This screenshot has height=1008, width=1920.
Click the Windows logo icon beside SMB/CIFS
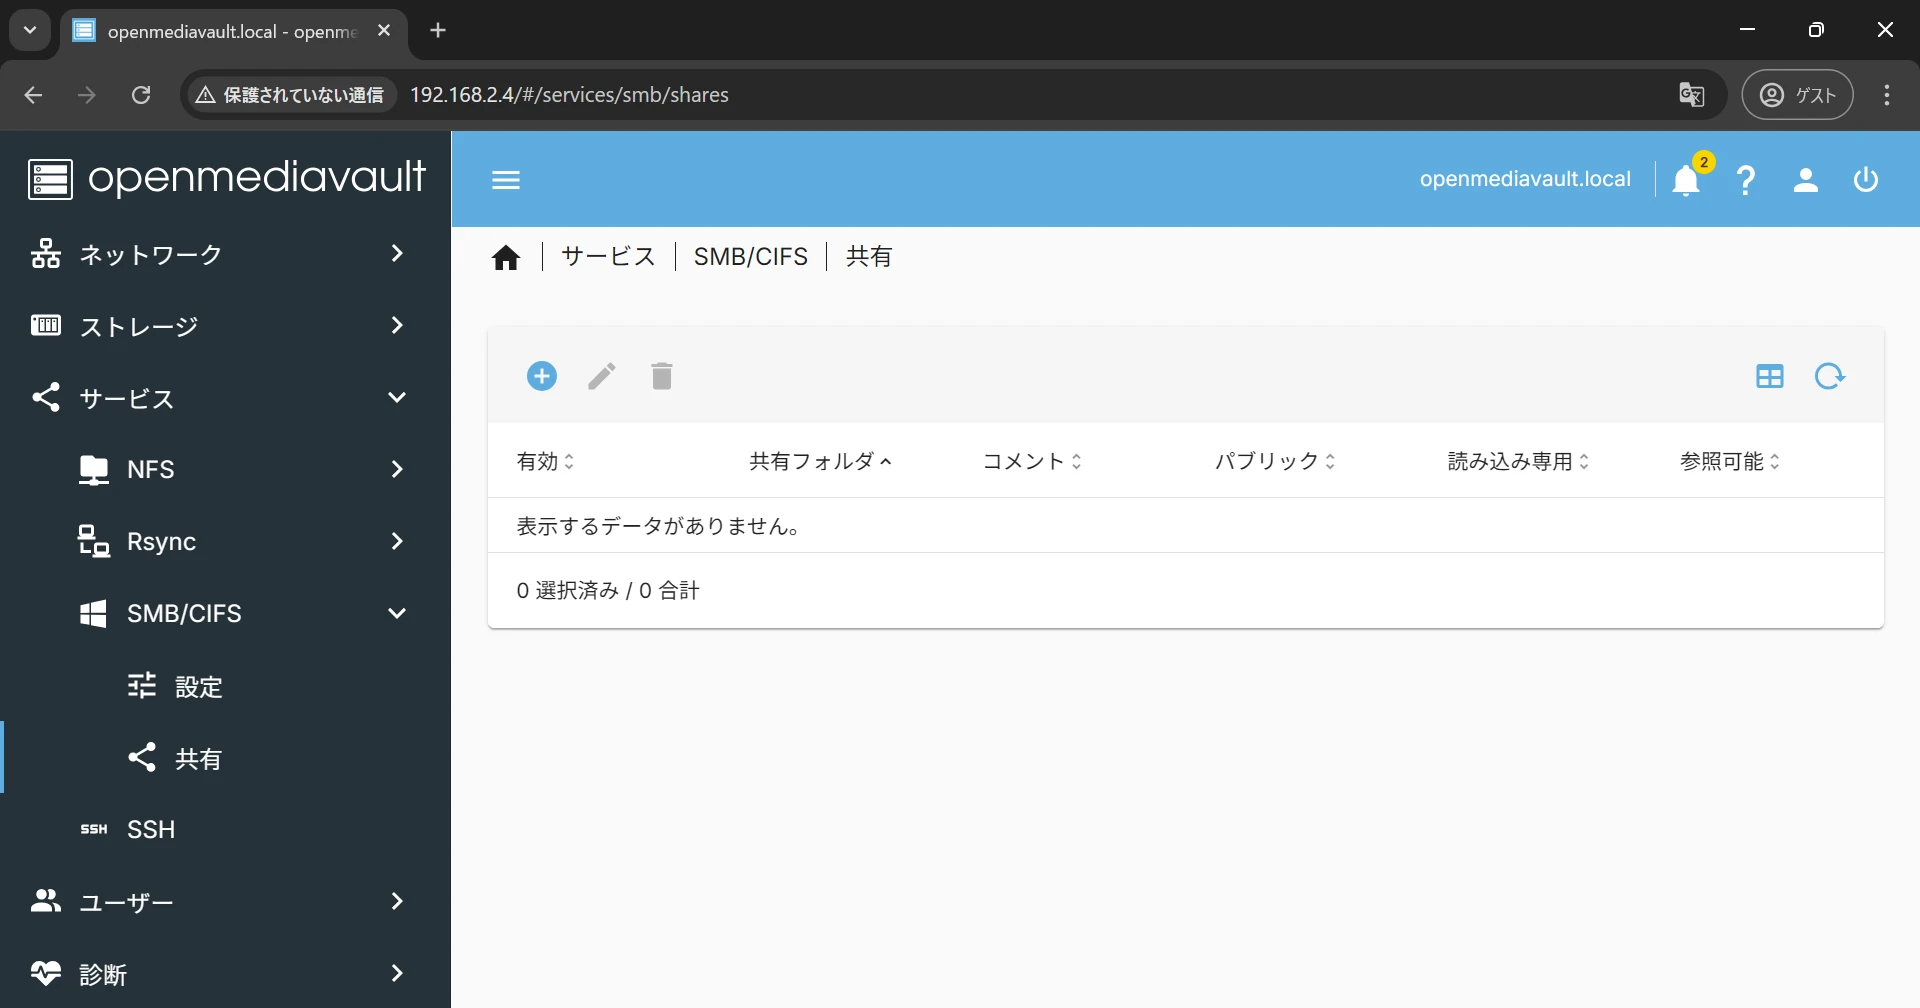(x=94, y=614)
